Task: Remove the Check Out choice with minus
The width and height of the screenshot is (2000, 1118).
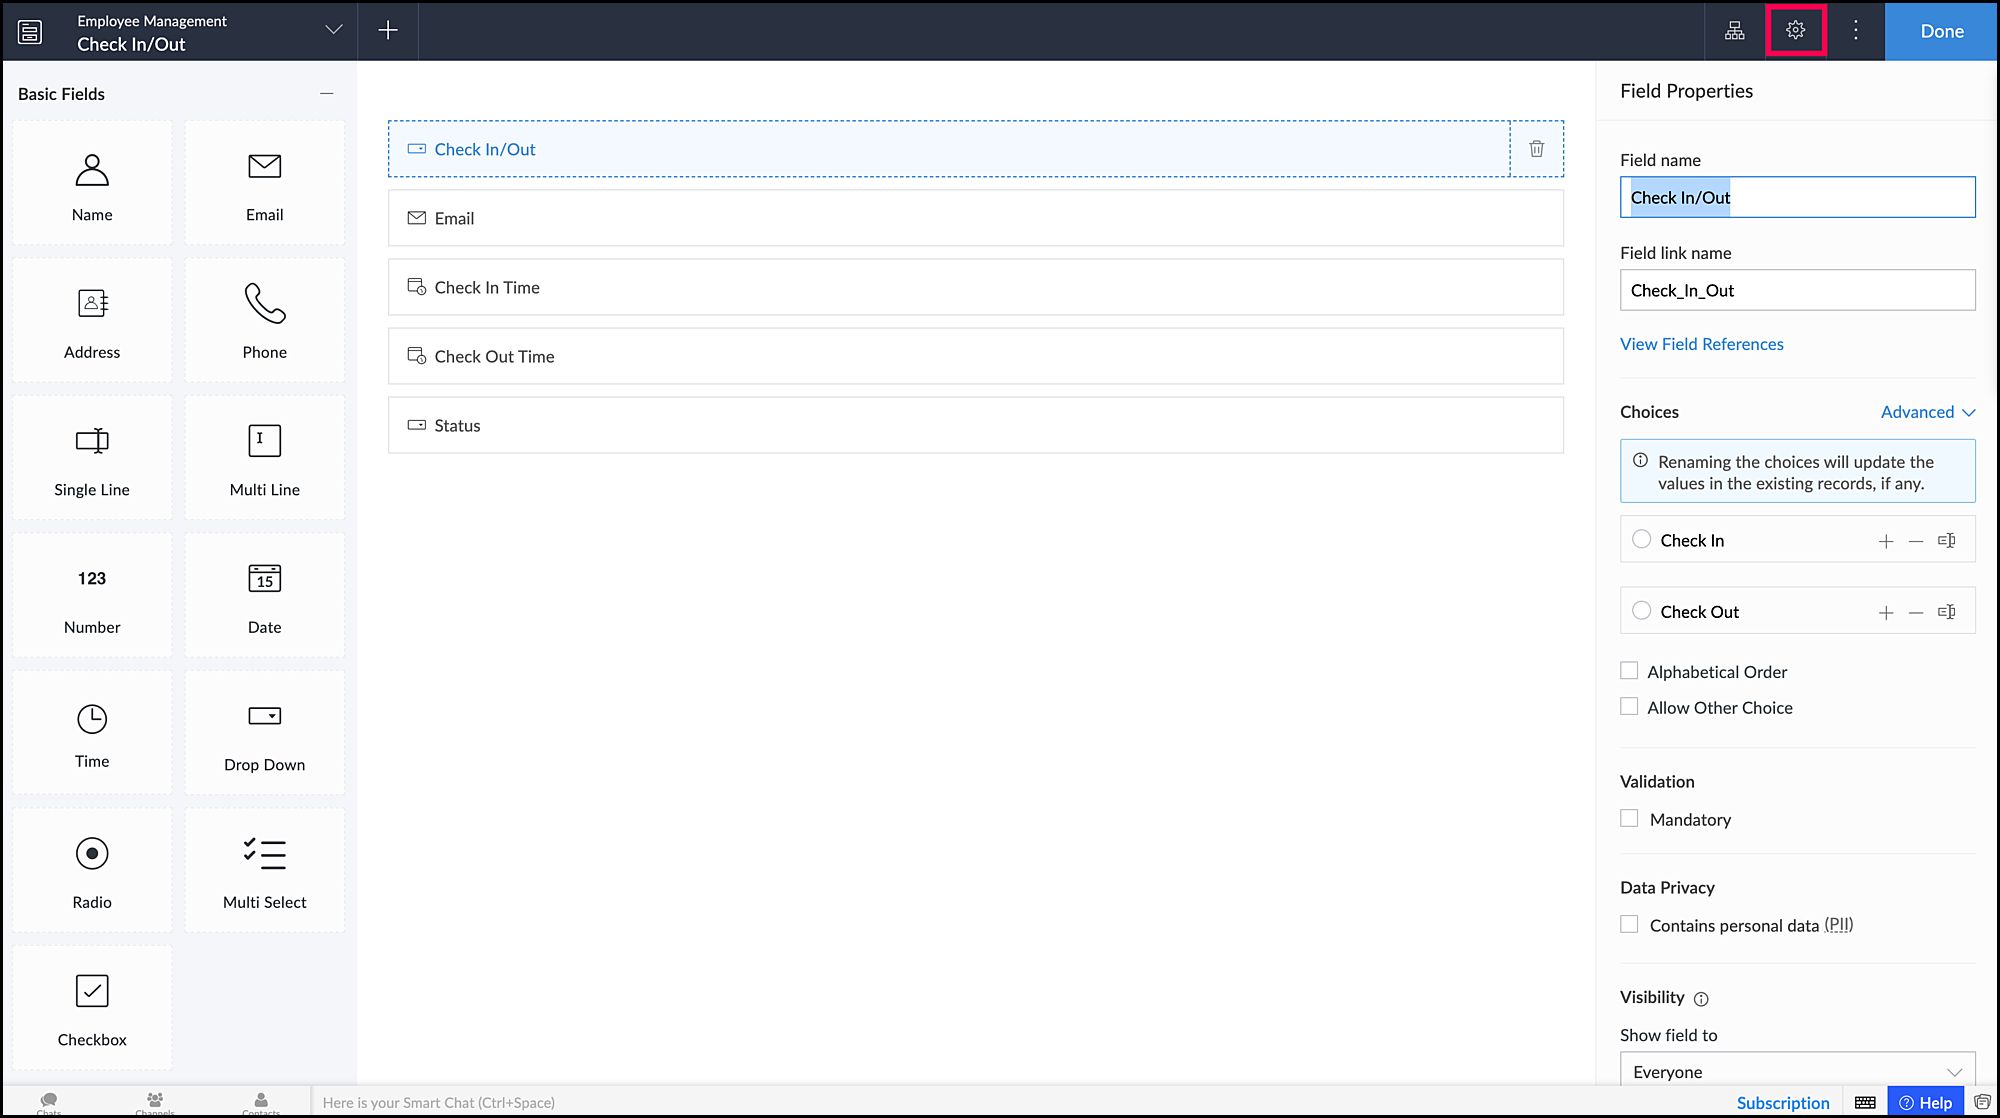Action: click(x=1915, y=612)
